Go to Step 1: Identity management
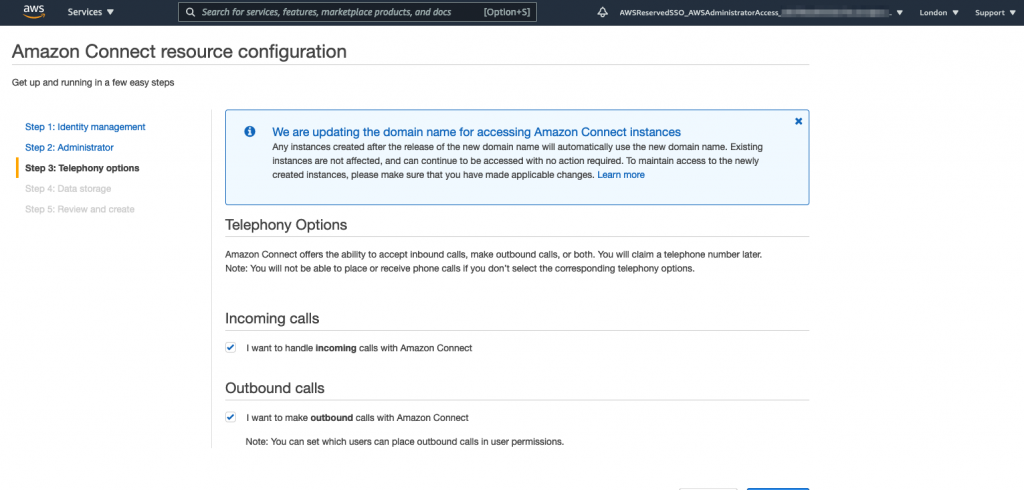This screenshot has width=1024, height=490. click(x=85, y=127)
